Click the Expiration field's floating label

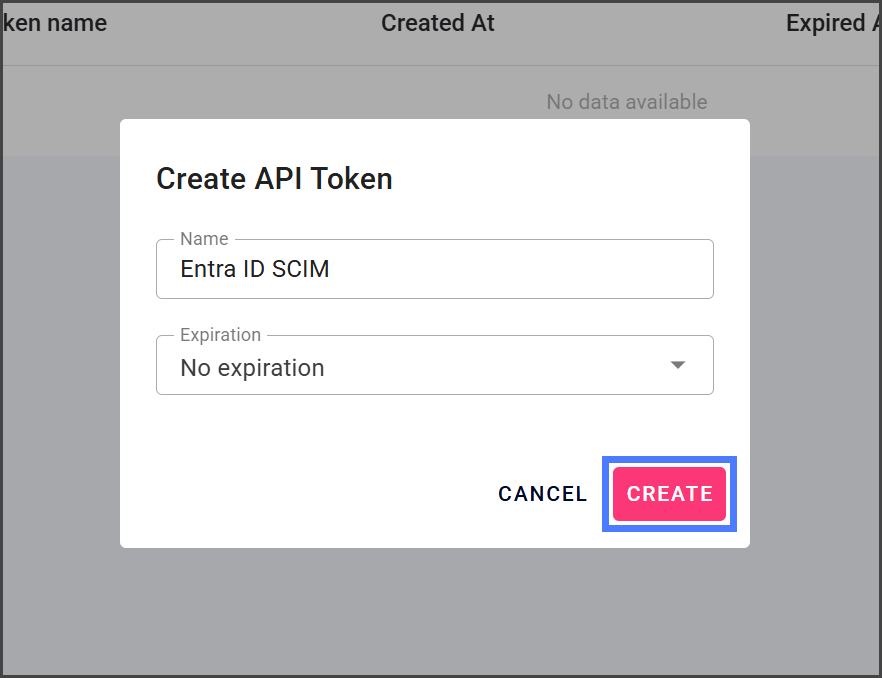pos(220,335)
